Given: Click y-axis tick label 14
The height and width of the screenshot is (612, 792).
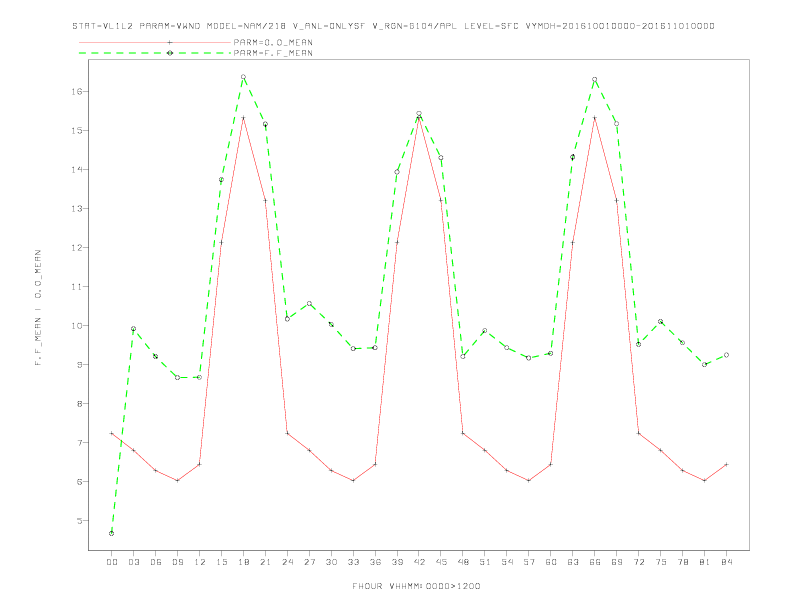Looking at the screenshot, I should coord(77,169).
